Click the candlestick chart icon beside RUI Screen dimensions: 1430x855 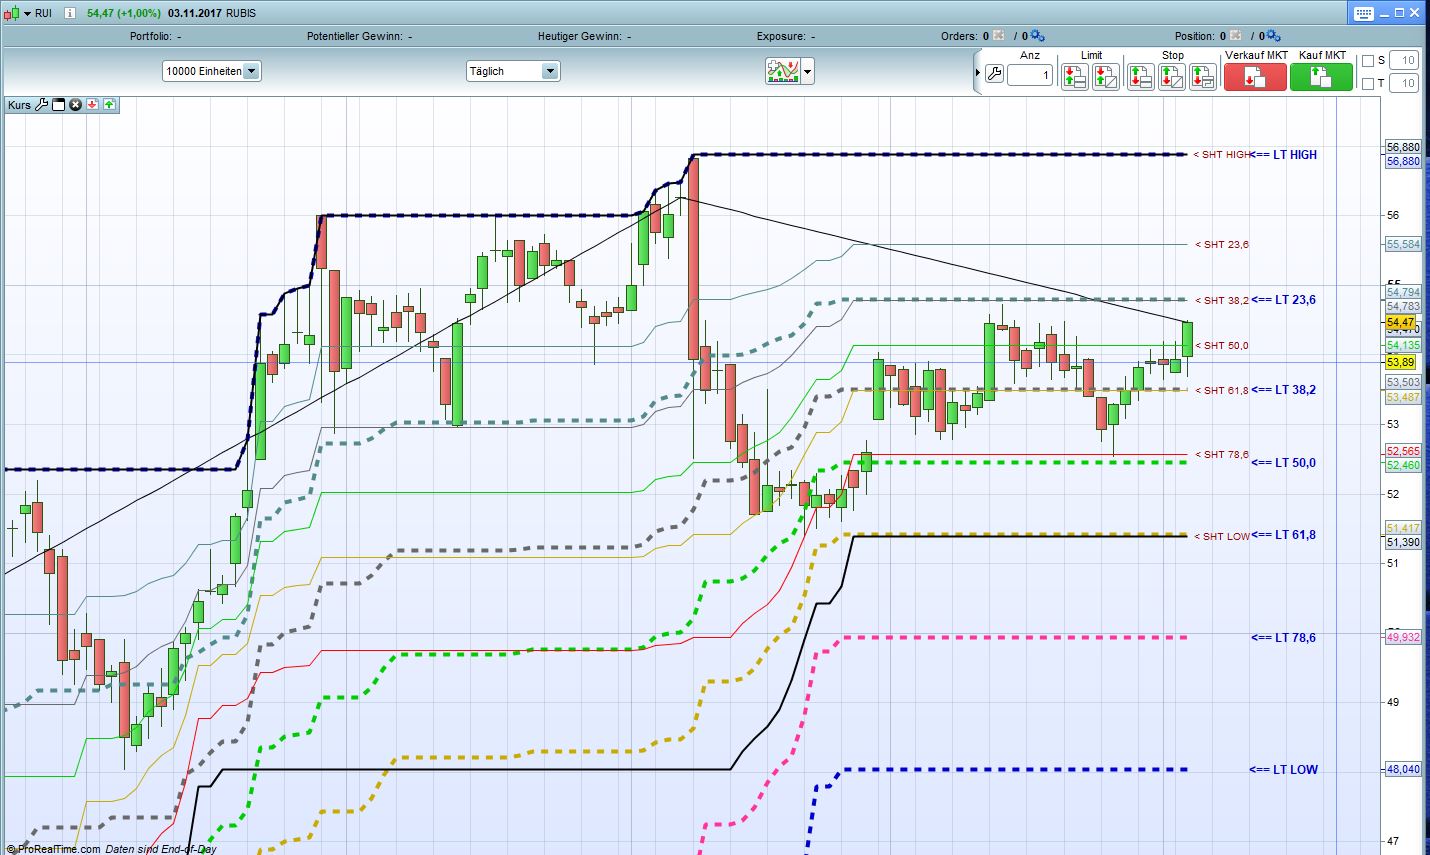pyautogui.click(x=12, y=13)
